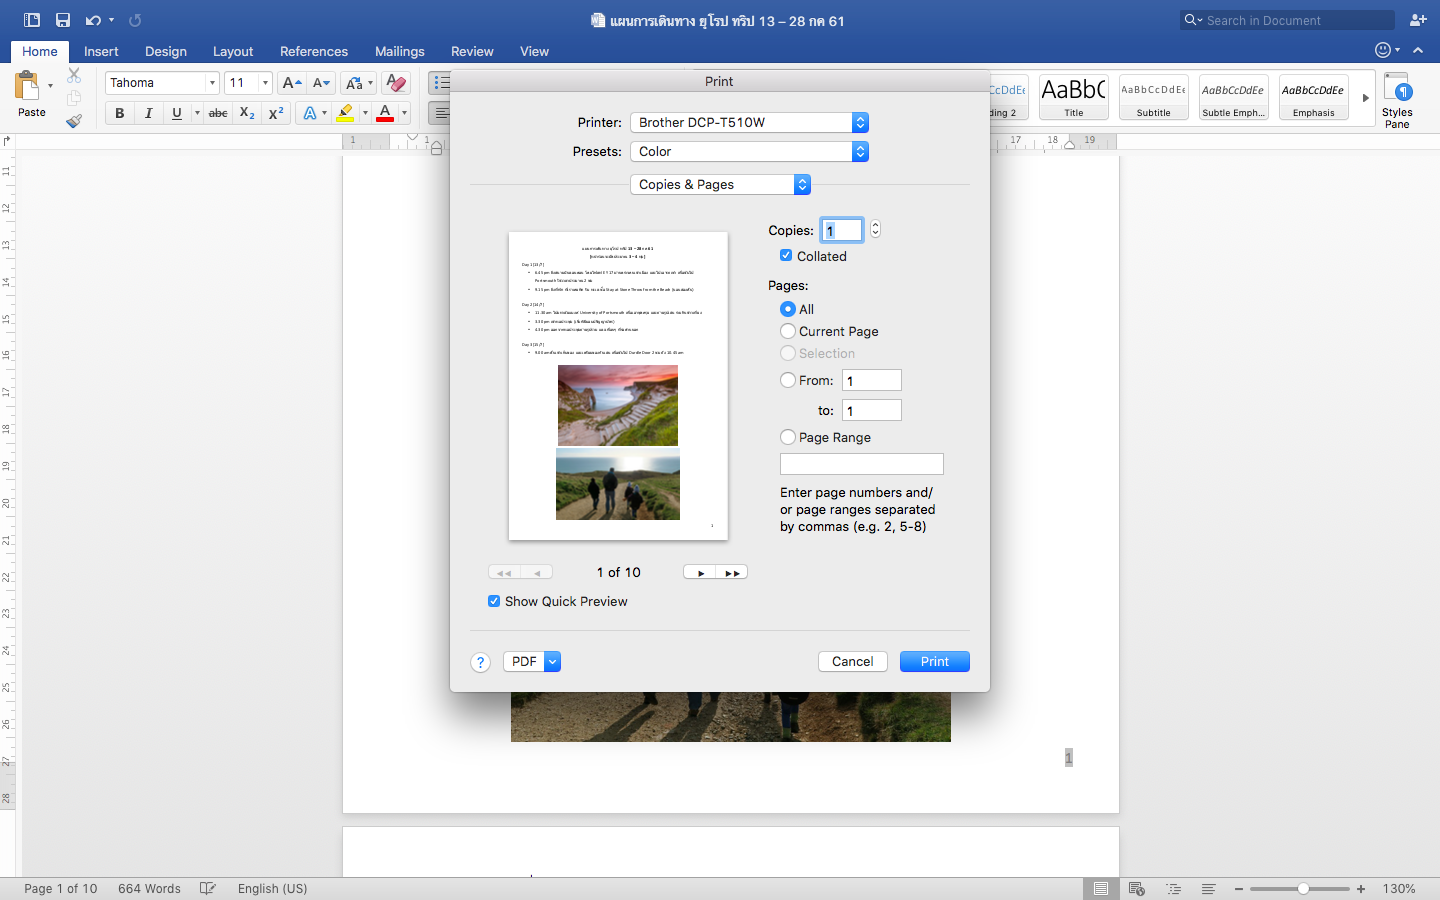
Task: Open the Copies & Pages dropdown
Action: 720,184
